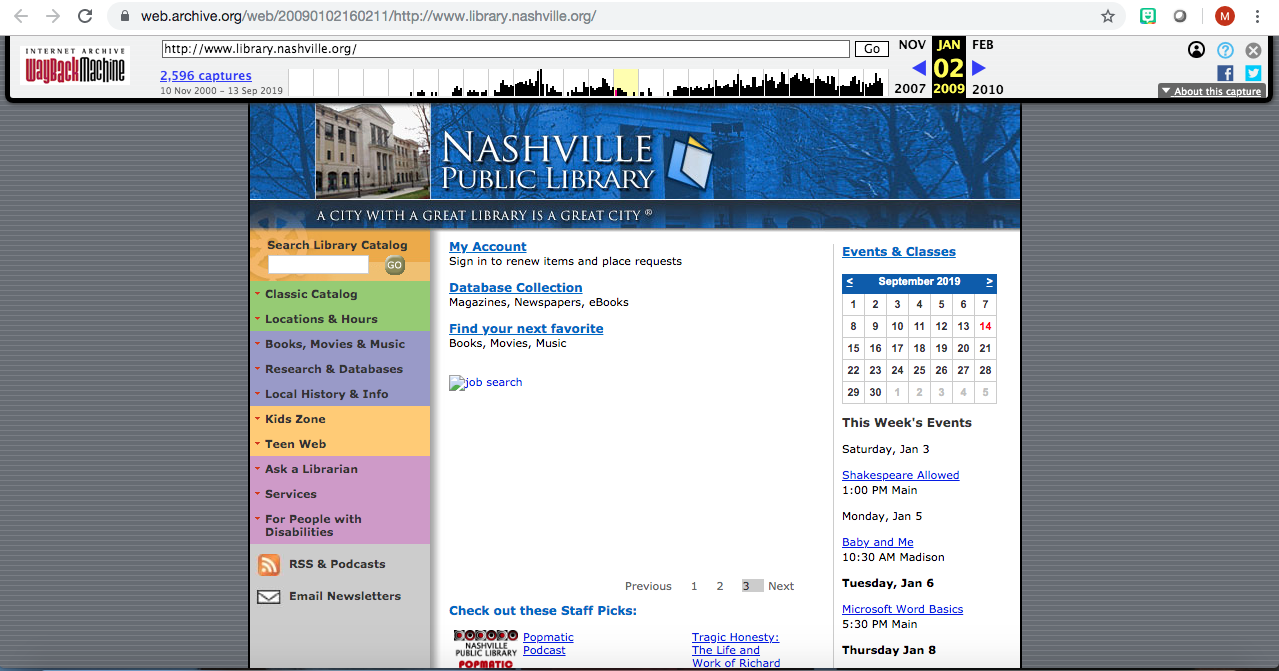
Task: Click the Wayback Machine logo
Action: click(75, 66)
